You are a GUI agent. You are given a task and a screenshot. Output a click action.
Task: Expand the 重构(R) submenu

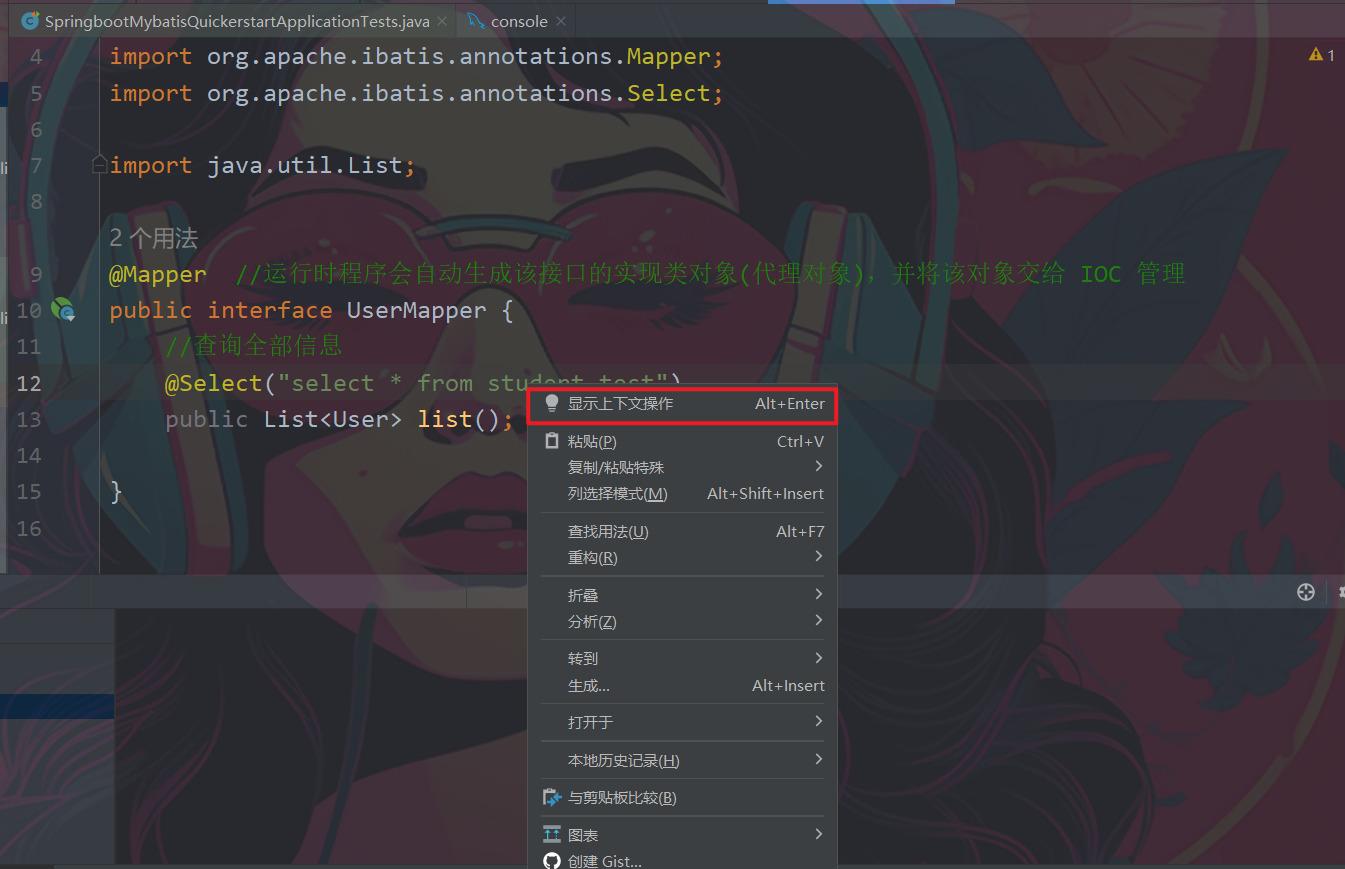682,557
